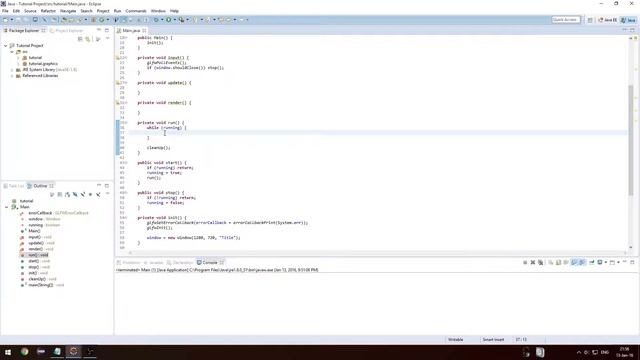The height and width of the screenshot is (360, 640).
Task: Expand JRE System Library node
Action: tap(12, 70)
